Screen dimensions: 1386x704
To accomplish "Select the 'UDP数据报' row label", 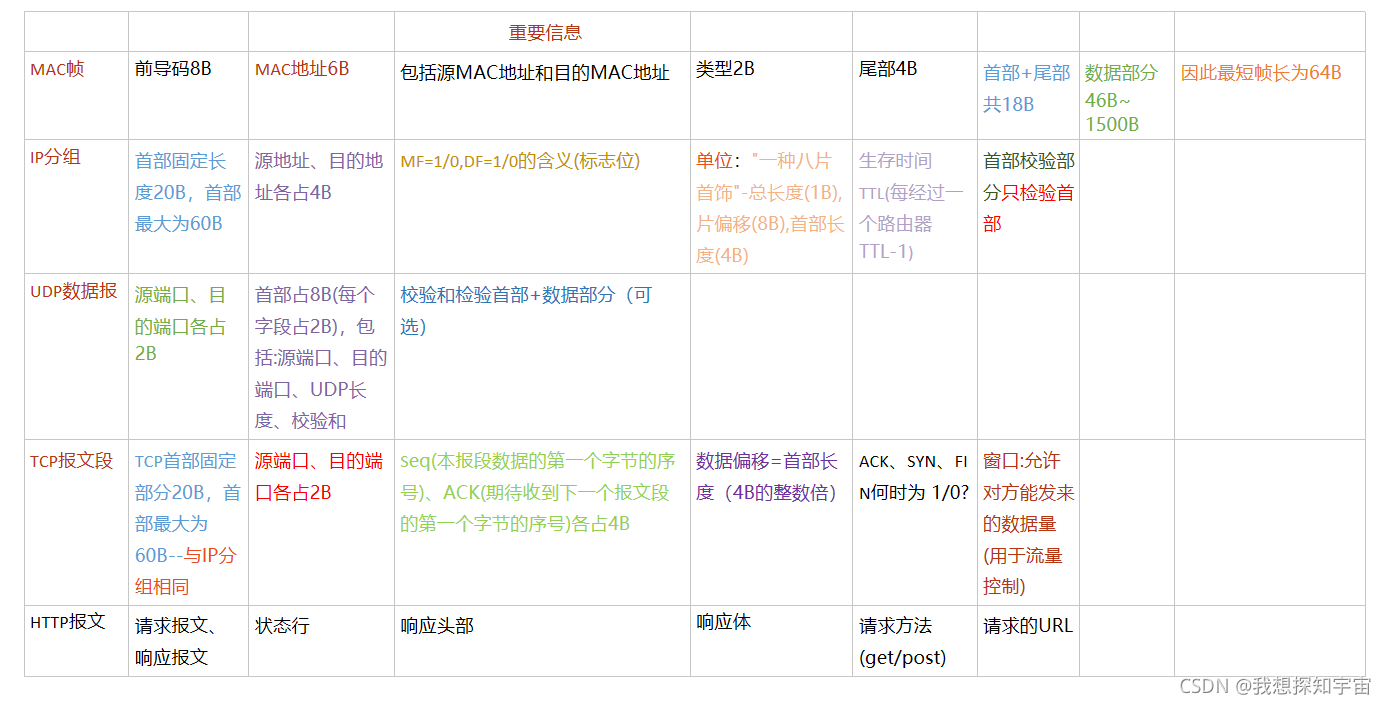I will [74, 291].
